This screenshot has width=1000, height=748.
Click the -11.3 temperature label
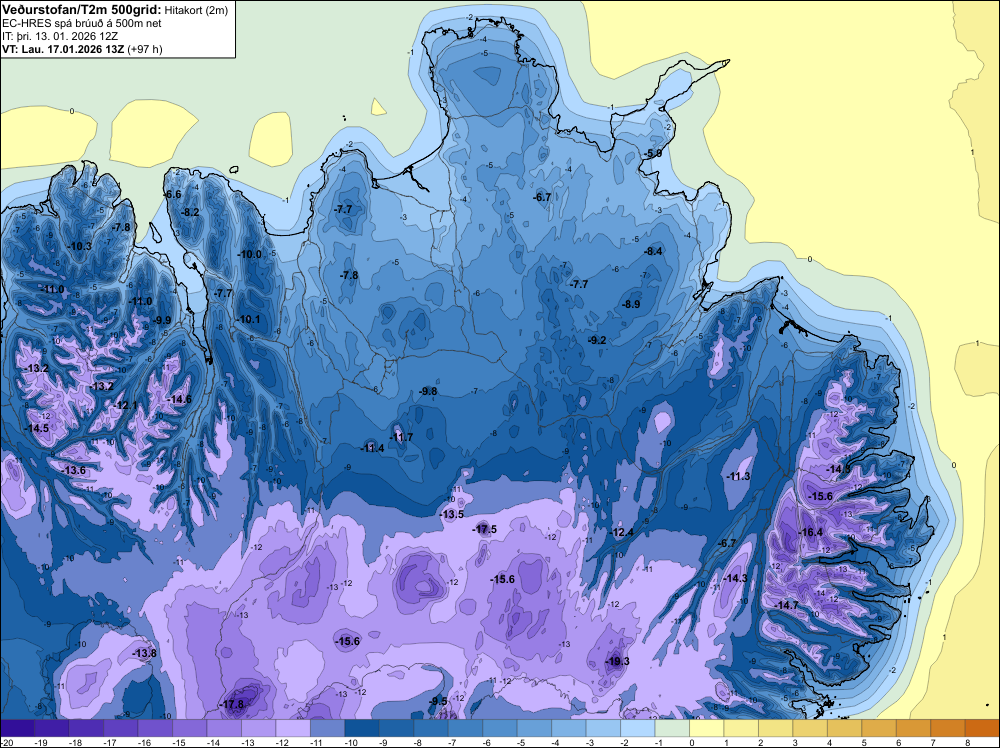coord(739,476)
